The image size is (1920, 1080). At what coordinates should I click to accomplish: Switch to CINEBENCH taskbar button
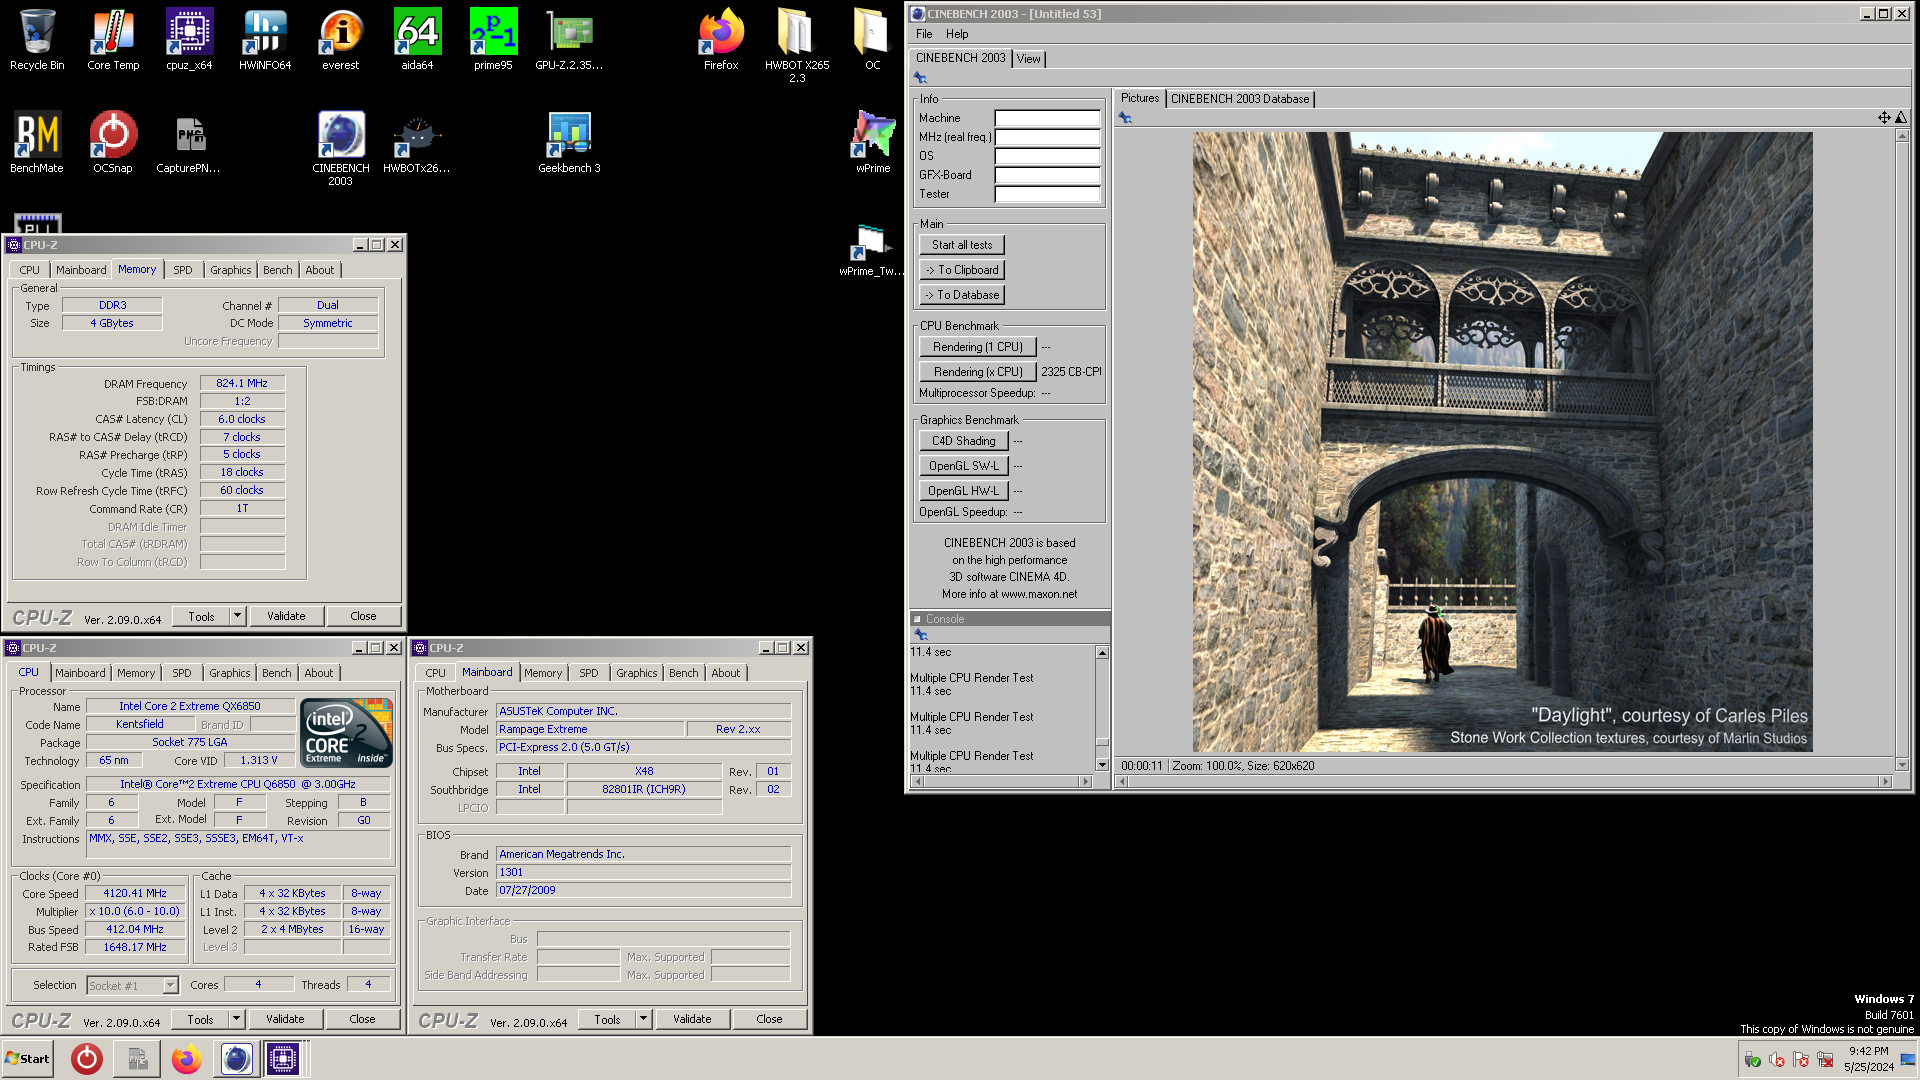(236, 1059)
